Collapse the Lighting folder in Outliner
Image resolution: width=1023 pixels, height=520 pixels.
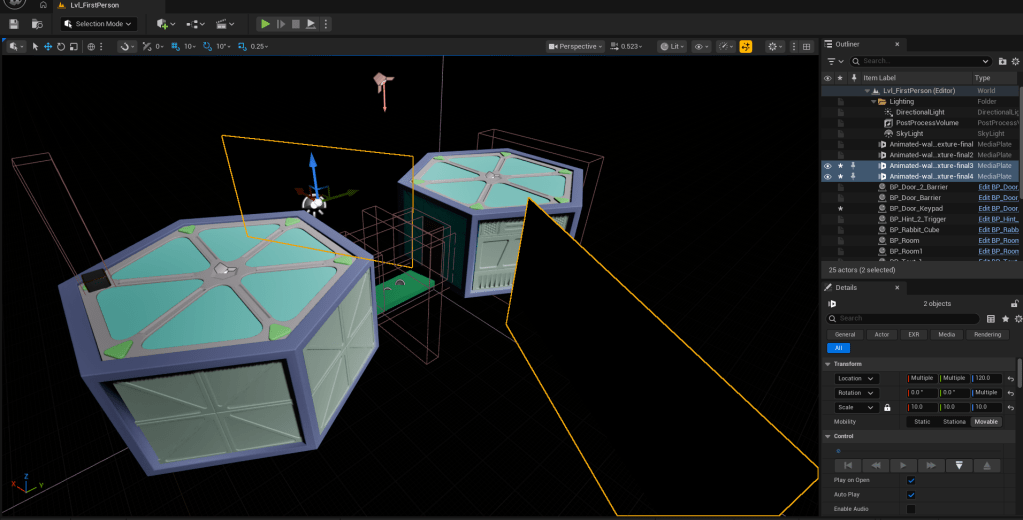pos(872,101)
